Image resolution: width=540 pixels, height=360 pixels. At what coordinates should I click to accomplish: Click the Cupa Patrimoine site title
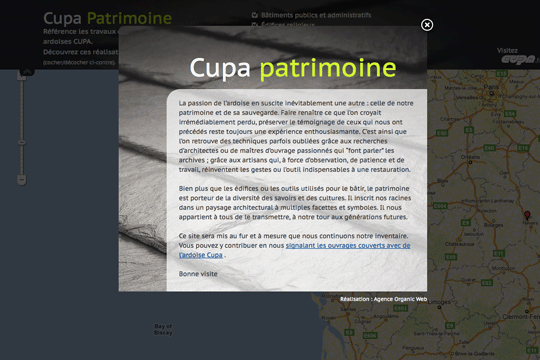tap(107, 18)
